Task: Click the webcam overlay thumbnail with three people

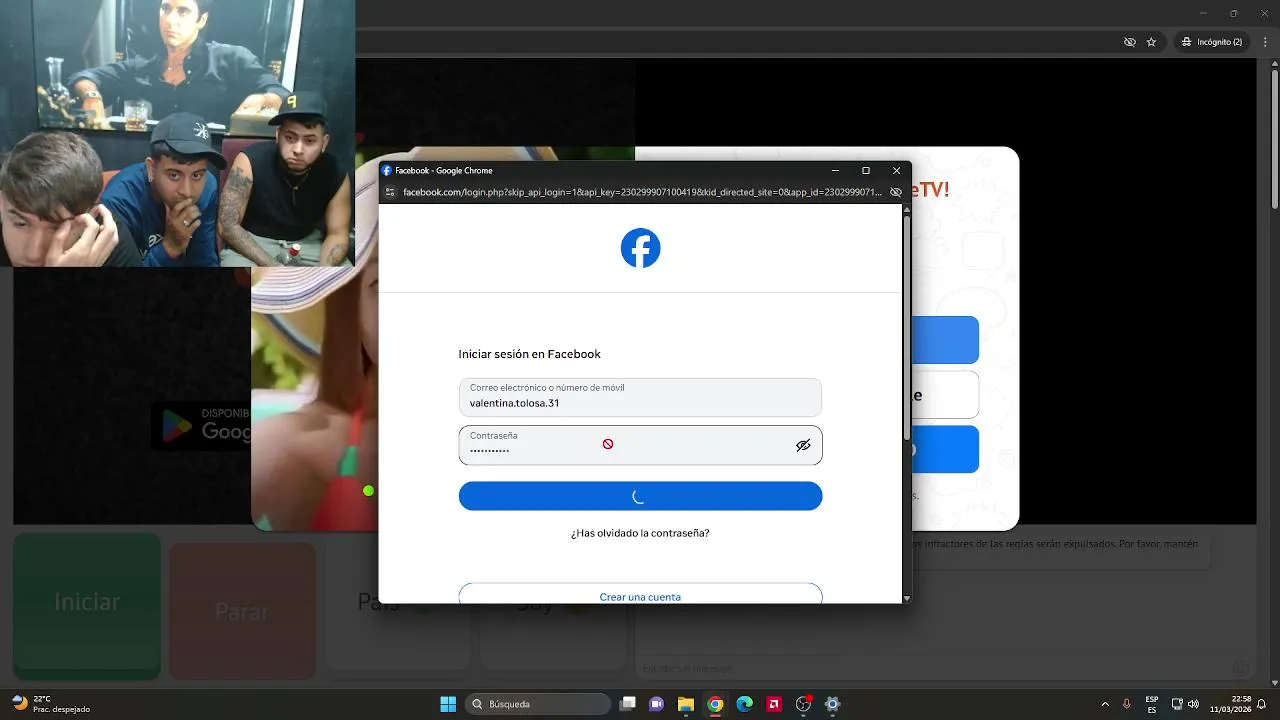Action: click(177, 133)
